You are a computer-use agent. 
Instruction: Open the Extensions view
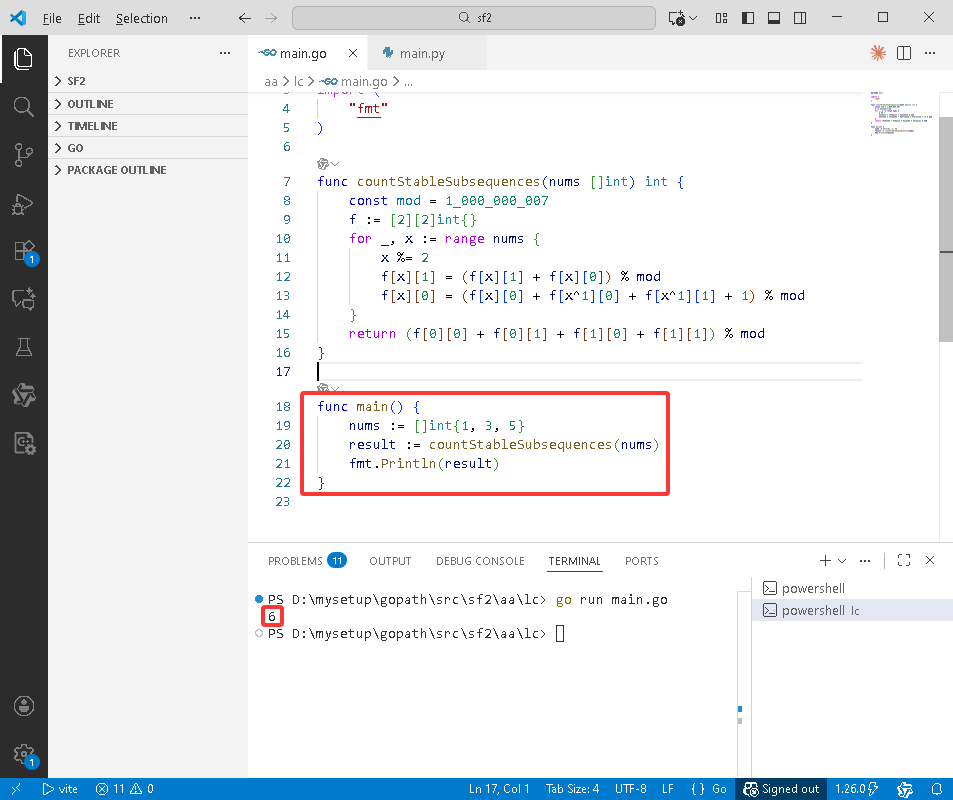click(24, 251)
